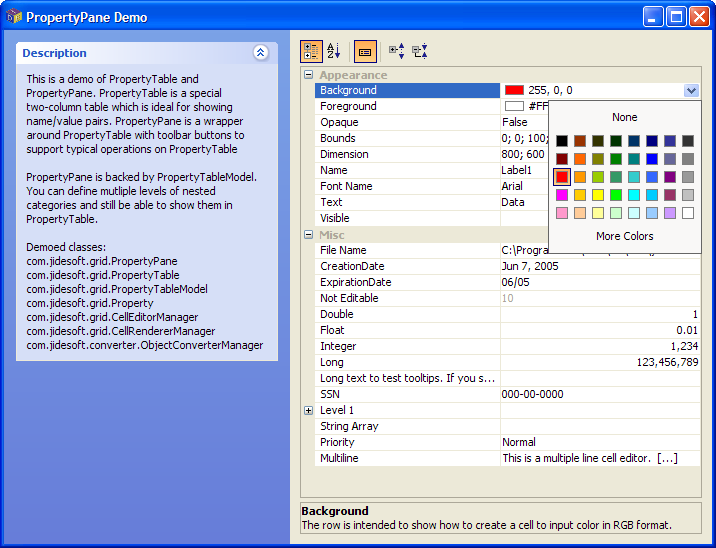This screenshot has width=716, height=548.
Task: Click the 06/05 ExpirationDate value
Action: coord(516,282)
